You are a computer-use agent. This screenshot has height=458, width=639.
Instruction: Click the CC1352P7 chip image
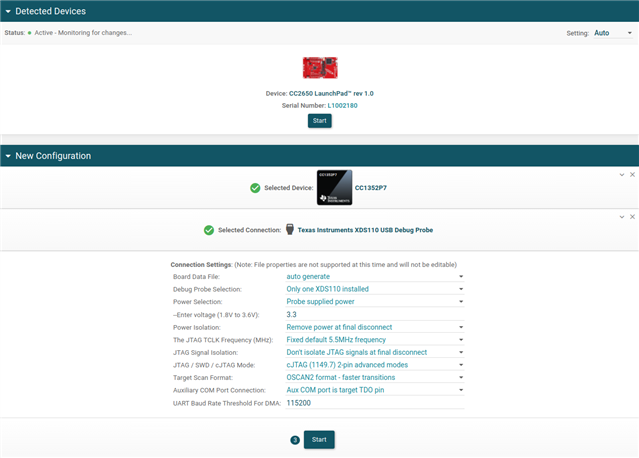click(335, 187)
